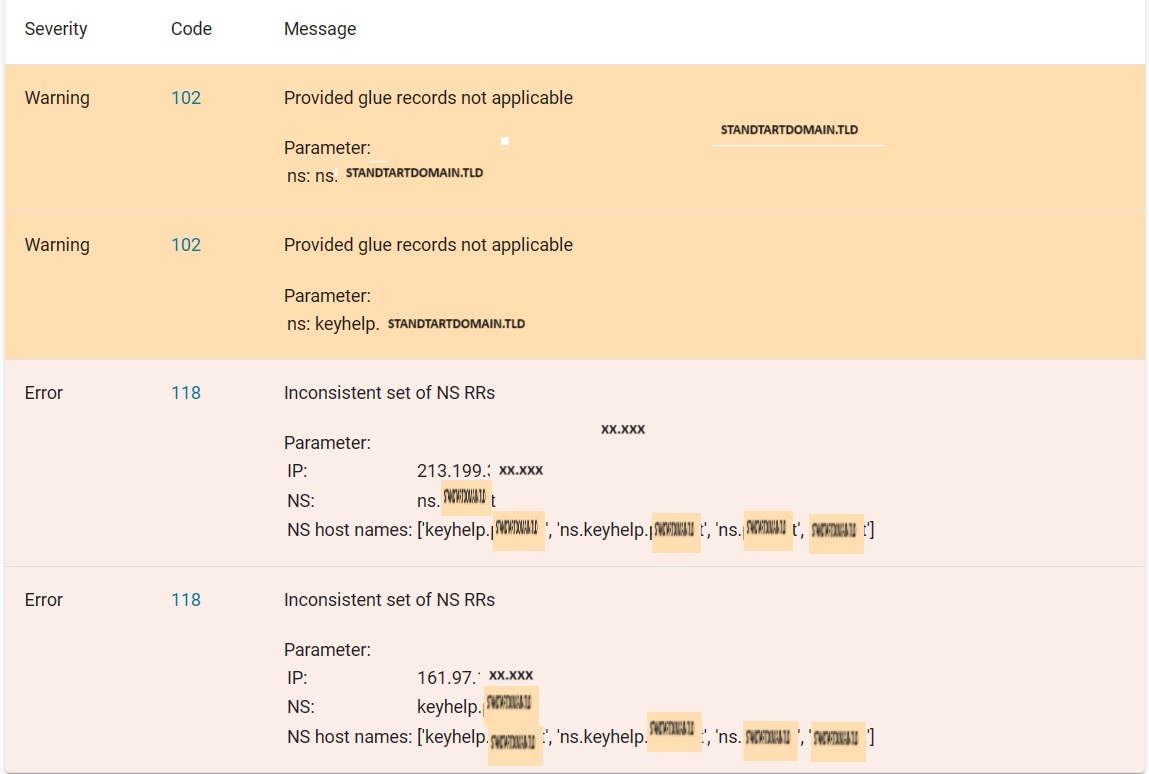Open code 118 link for IP 161.97 error
The width and height of the screenshot is (1149, 774).
click(186, 600)
